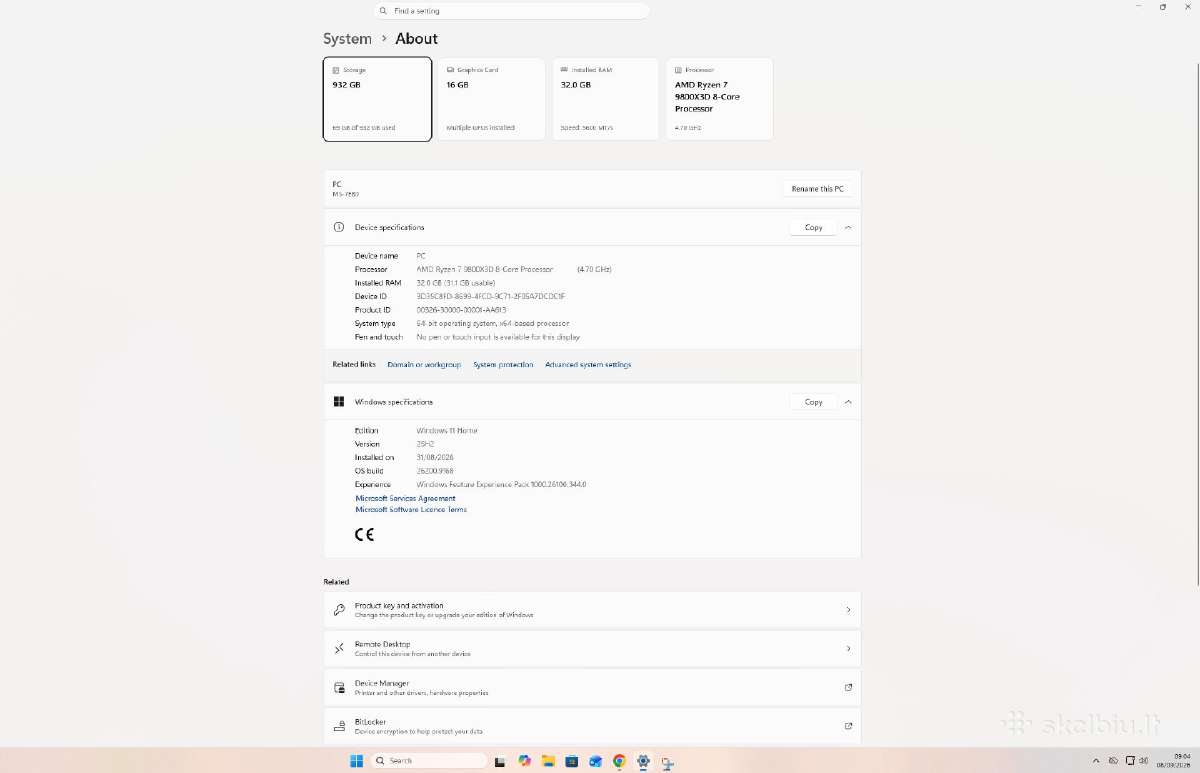Open BitLocker device encryption entry
1200x773 pixels.
coord(592,726)
